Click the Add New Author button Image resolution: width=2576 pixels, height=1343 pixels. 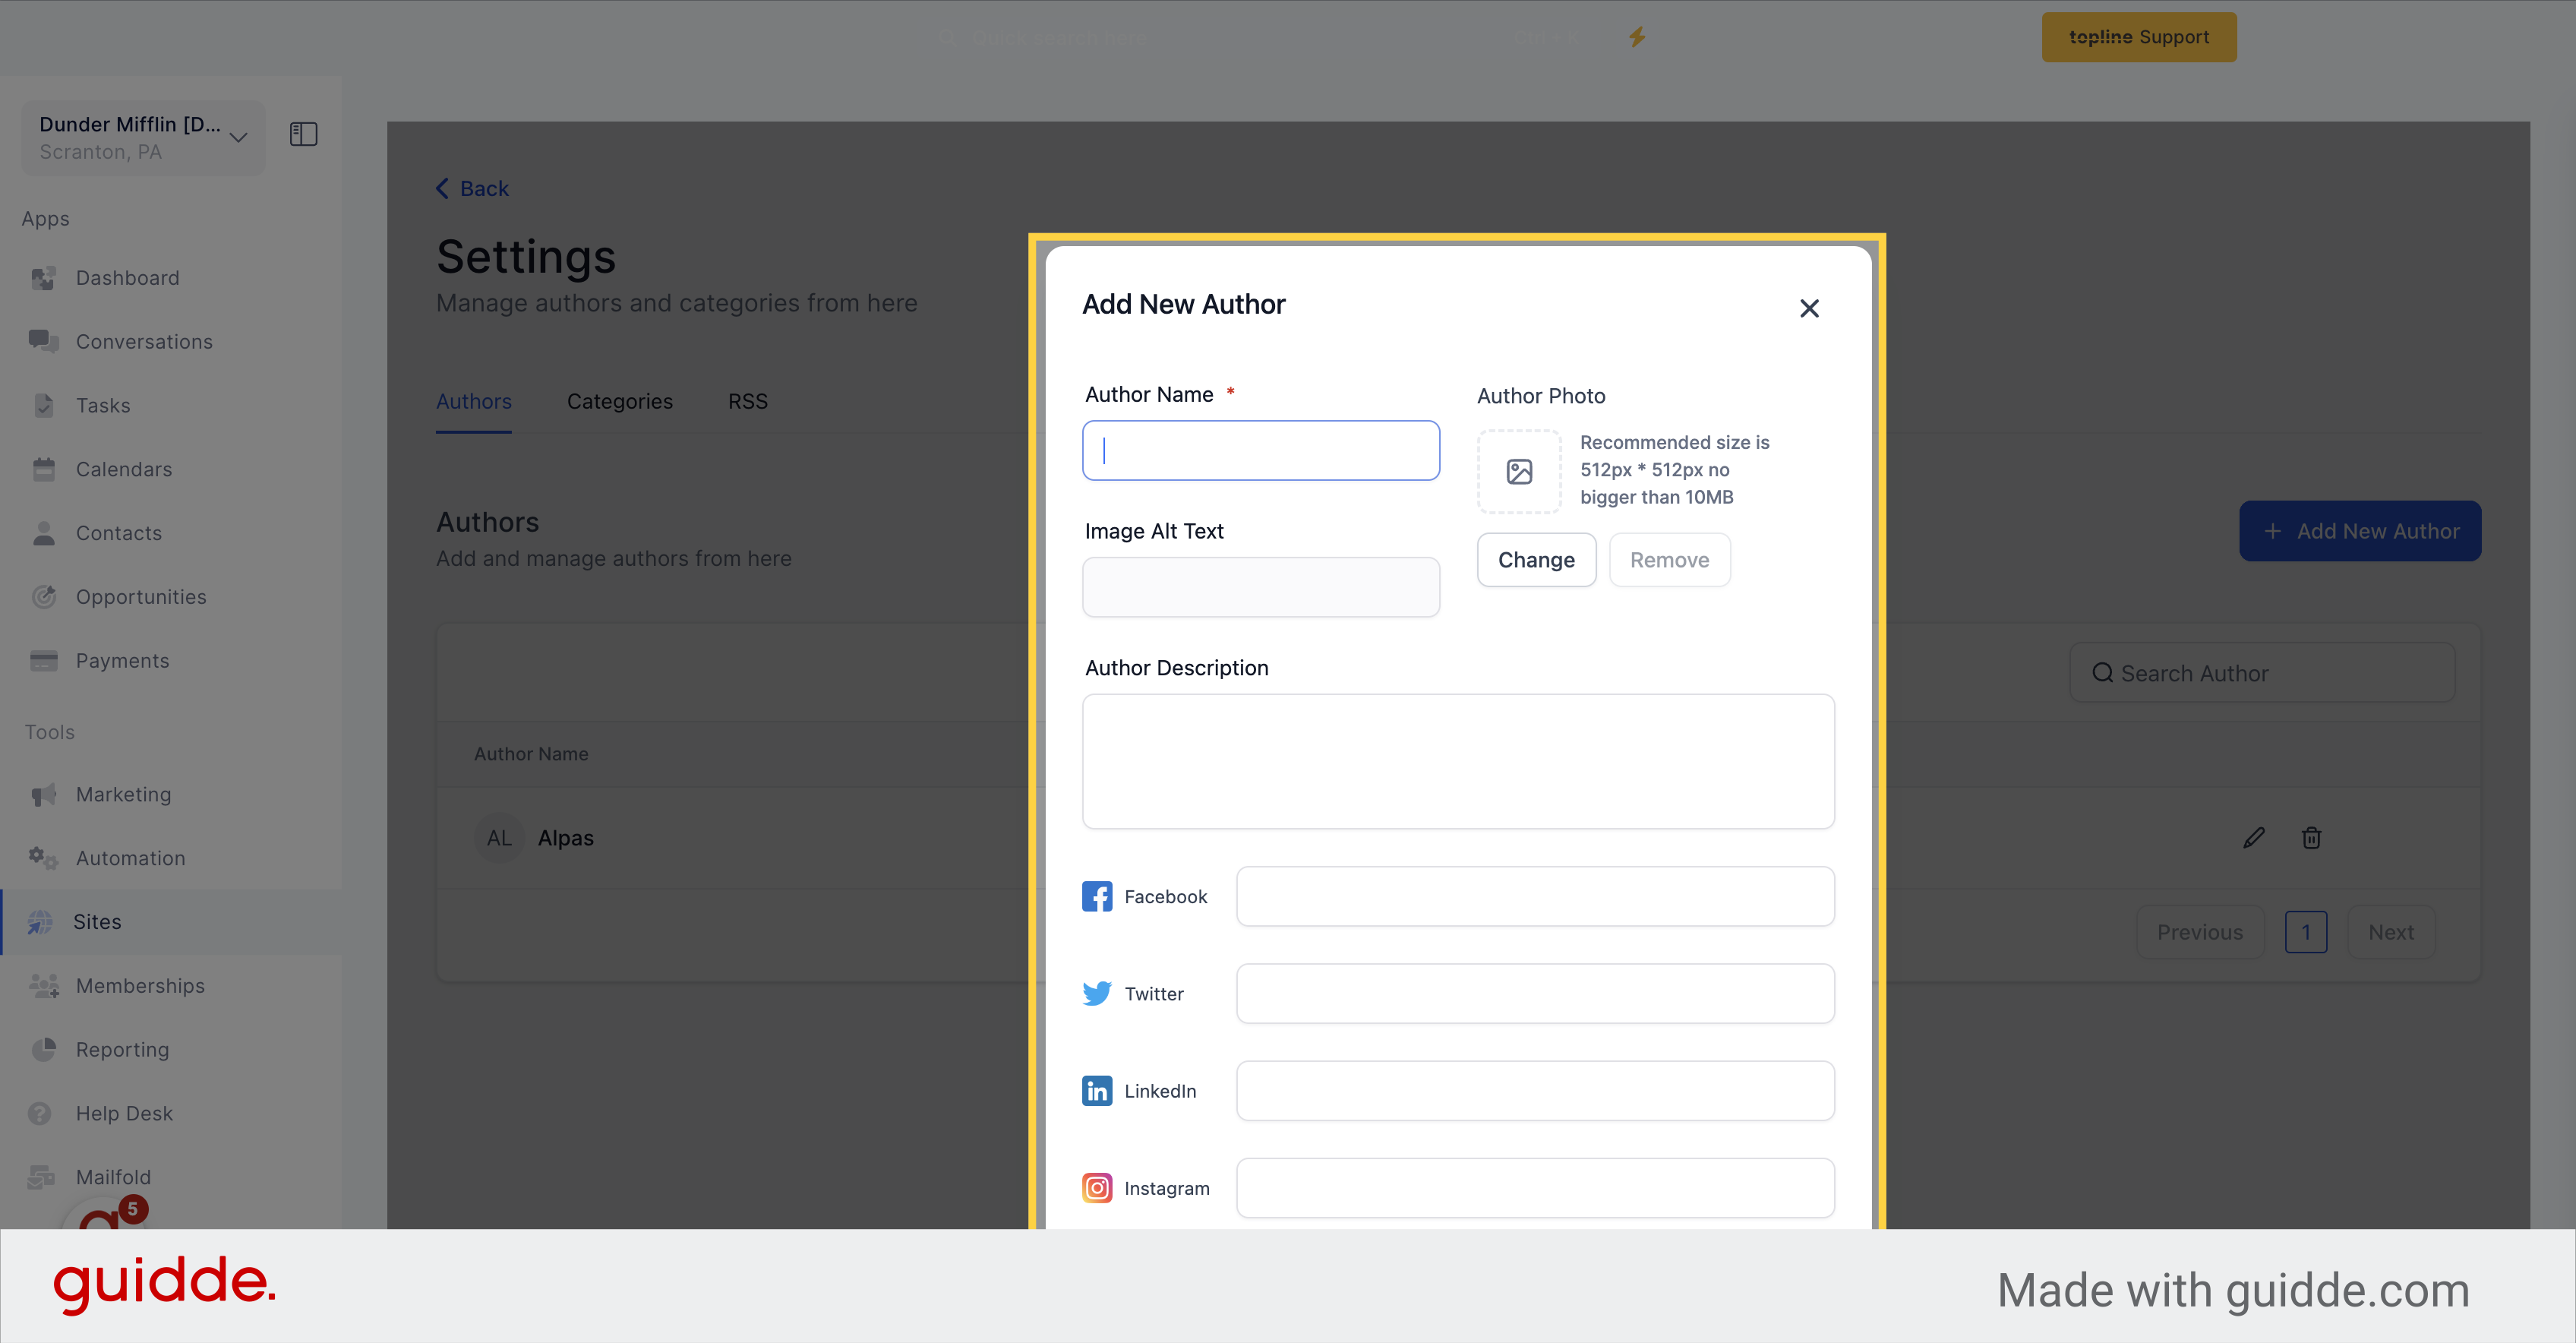pos(2360,531)
